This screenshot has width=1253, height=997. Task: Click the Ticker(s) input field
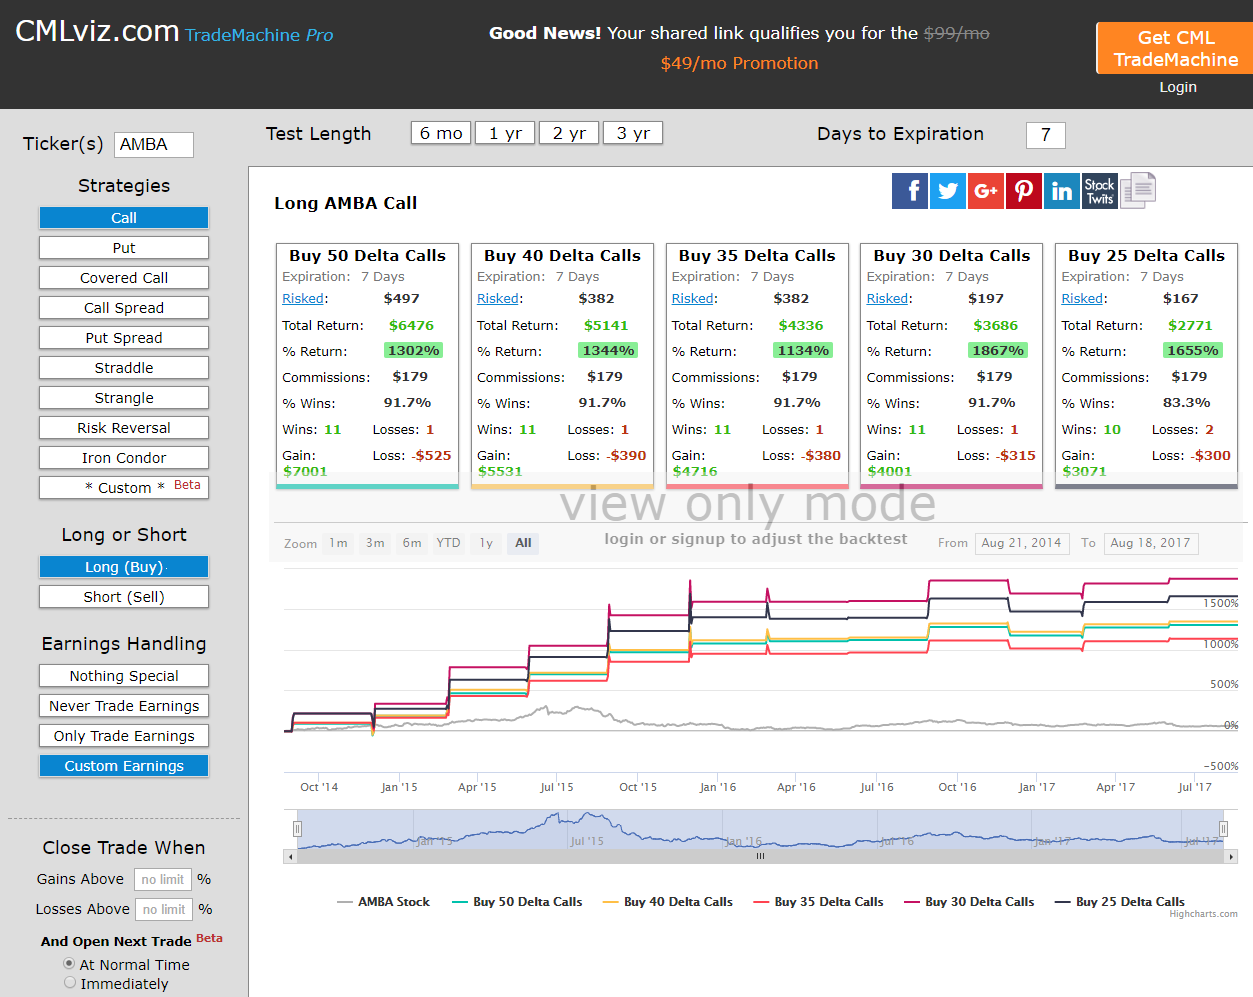(154, 144)
